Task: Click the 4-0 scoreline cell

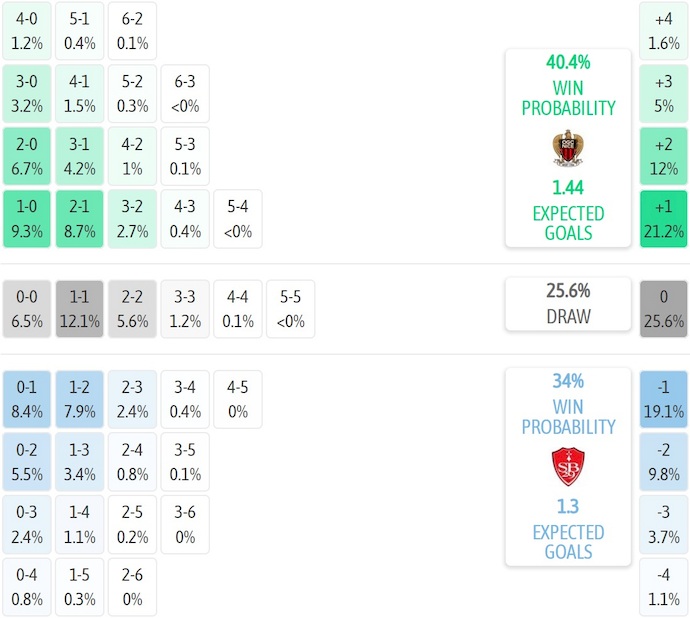Action: click(x=27, y=31)
